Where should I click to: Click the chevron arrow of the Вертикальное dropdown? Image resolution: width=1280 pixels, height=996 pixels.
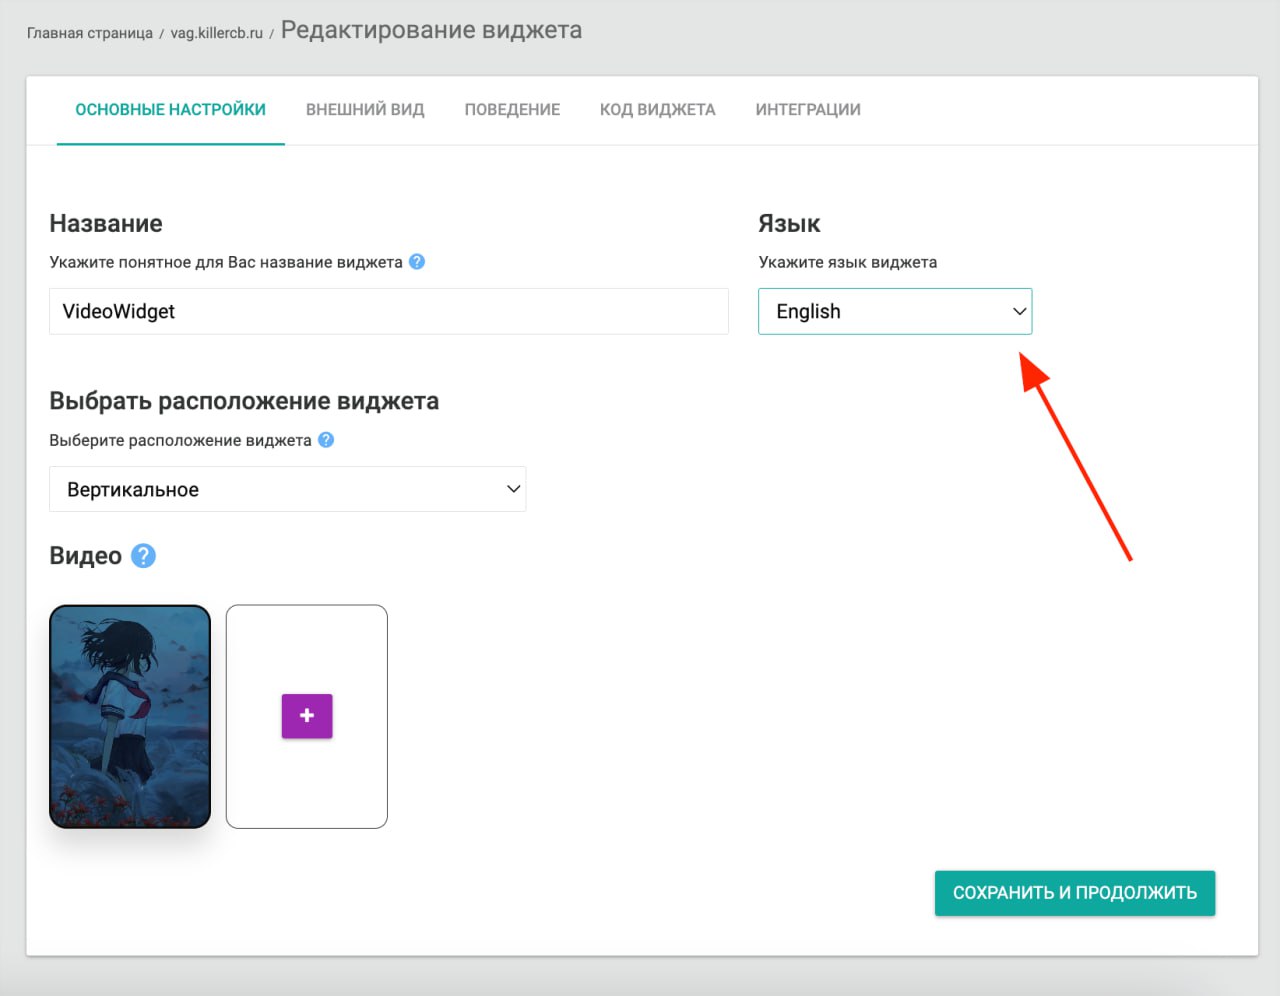pos(513,490)
